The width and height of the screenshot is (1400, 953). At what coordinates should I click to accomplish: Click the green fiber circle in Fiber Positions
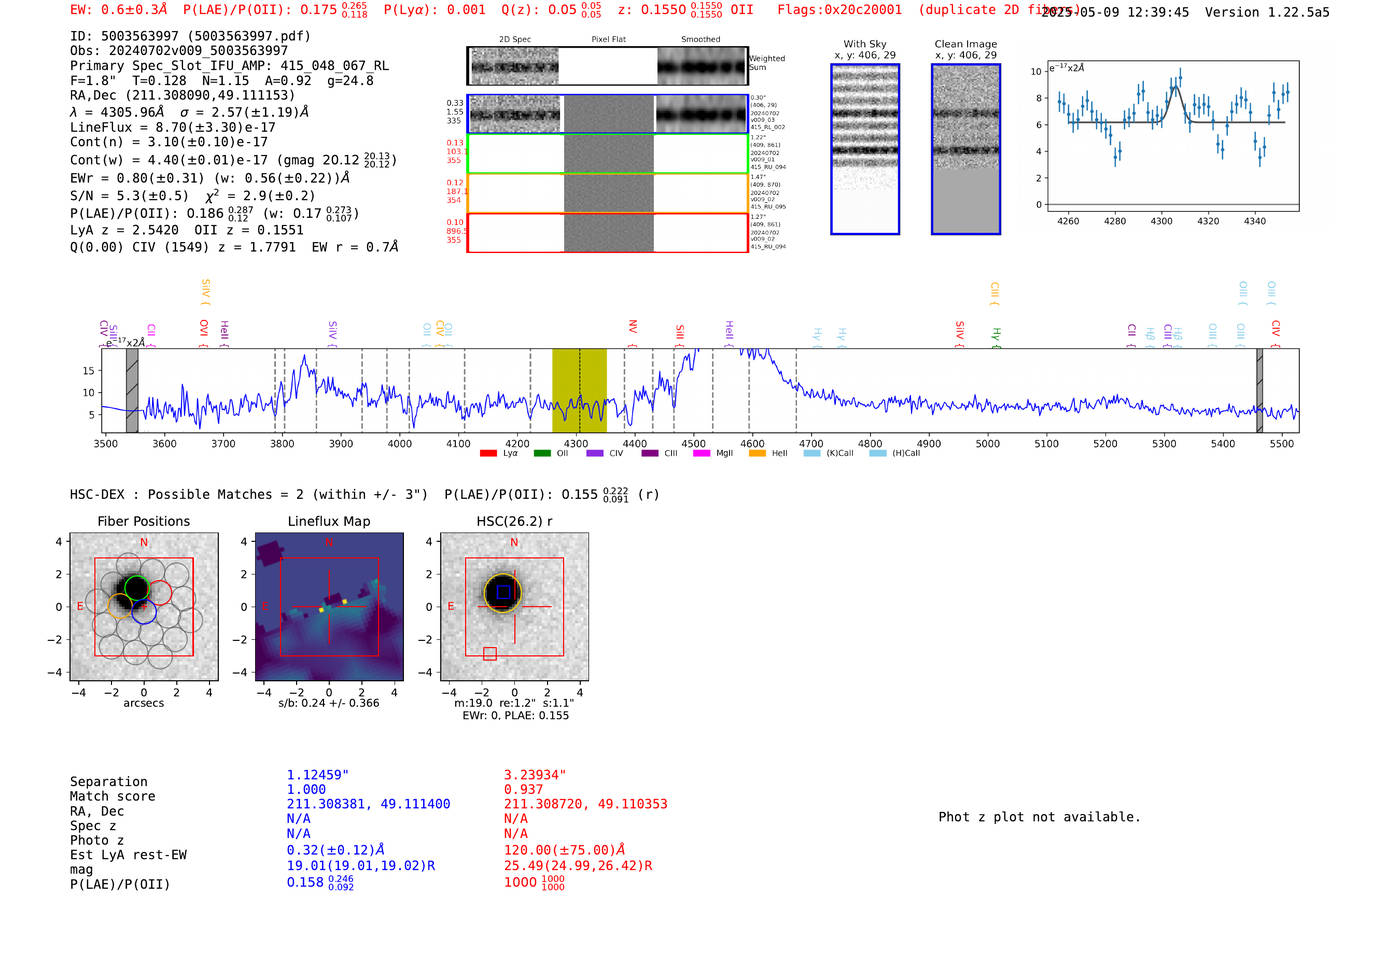[x=137, y=588]
